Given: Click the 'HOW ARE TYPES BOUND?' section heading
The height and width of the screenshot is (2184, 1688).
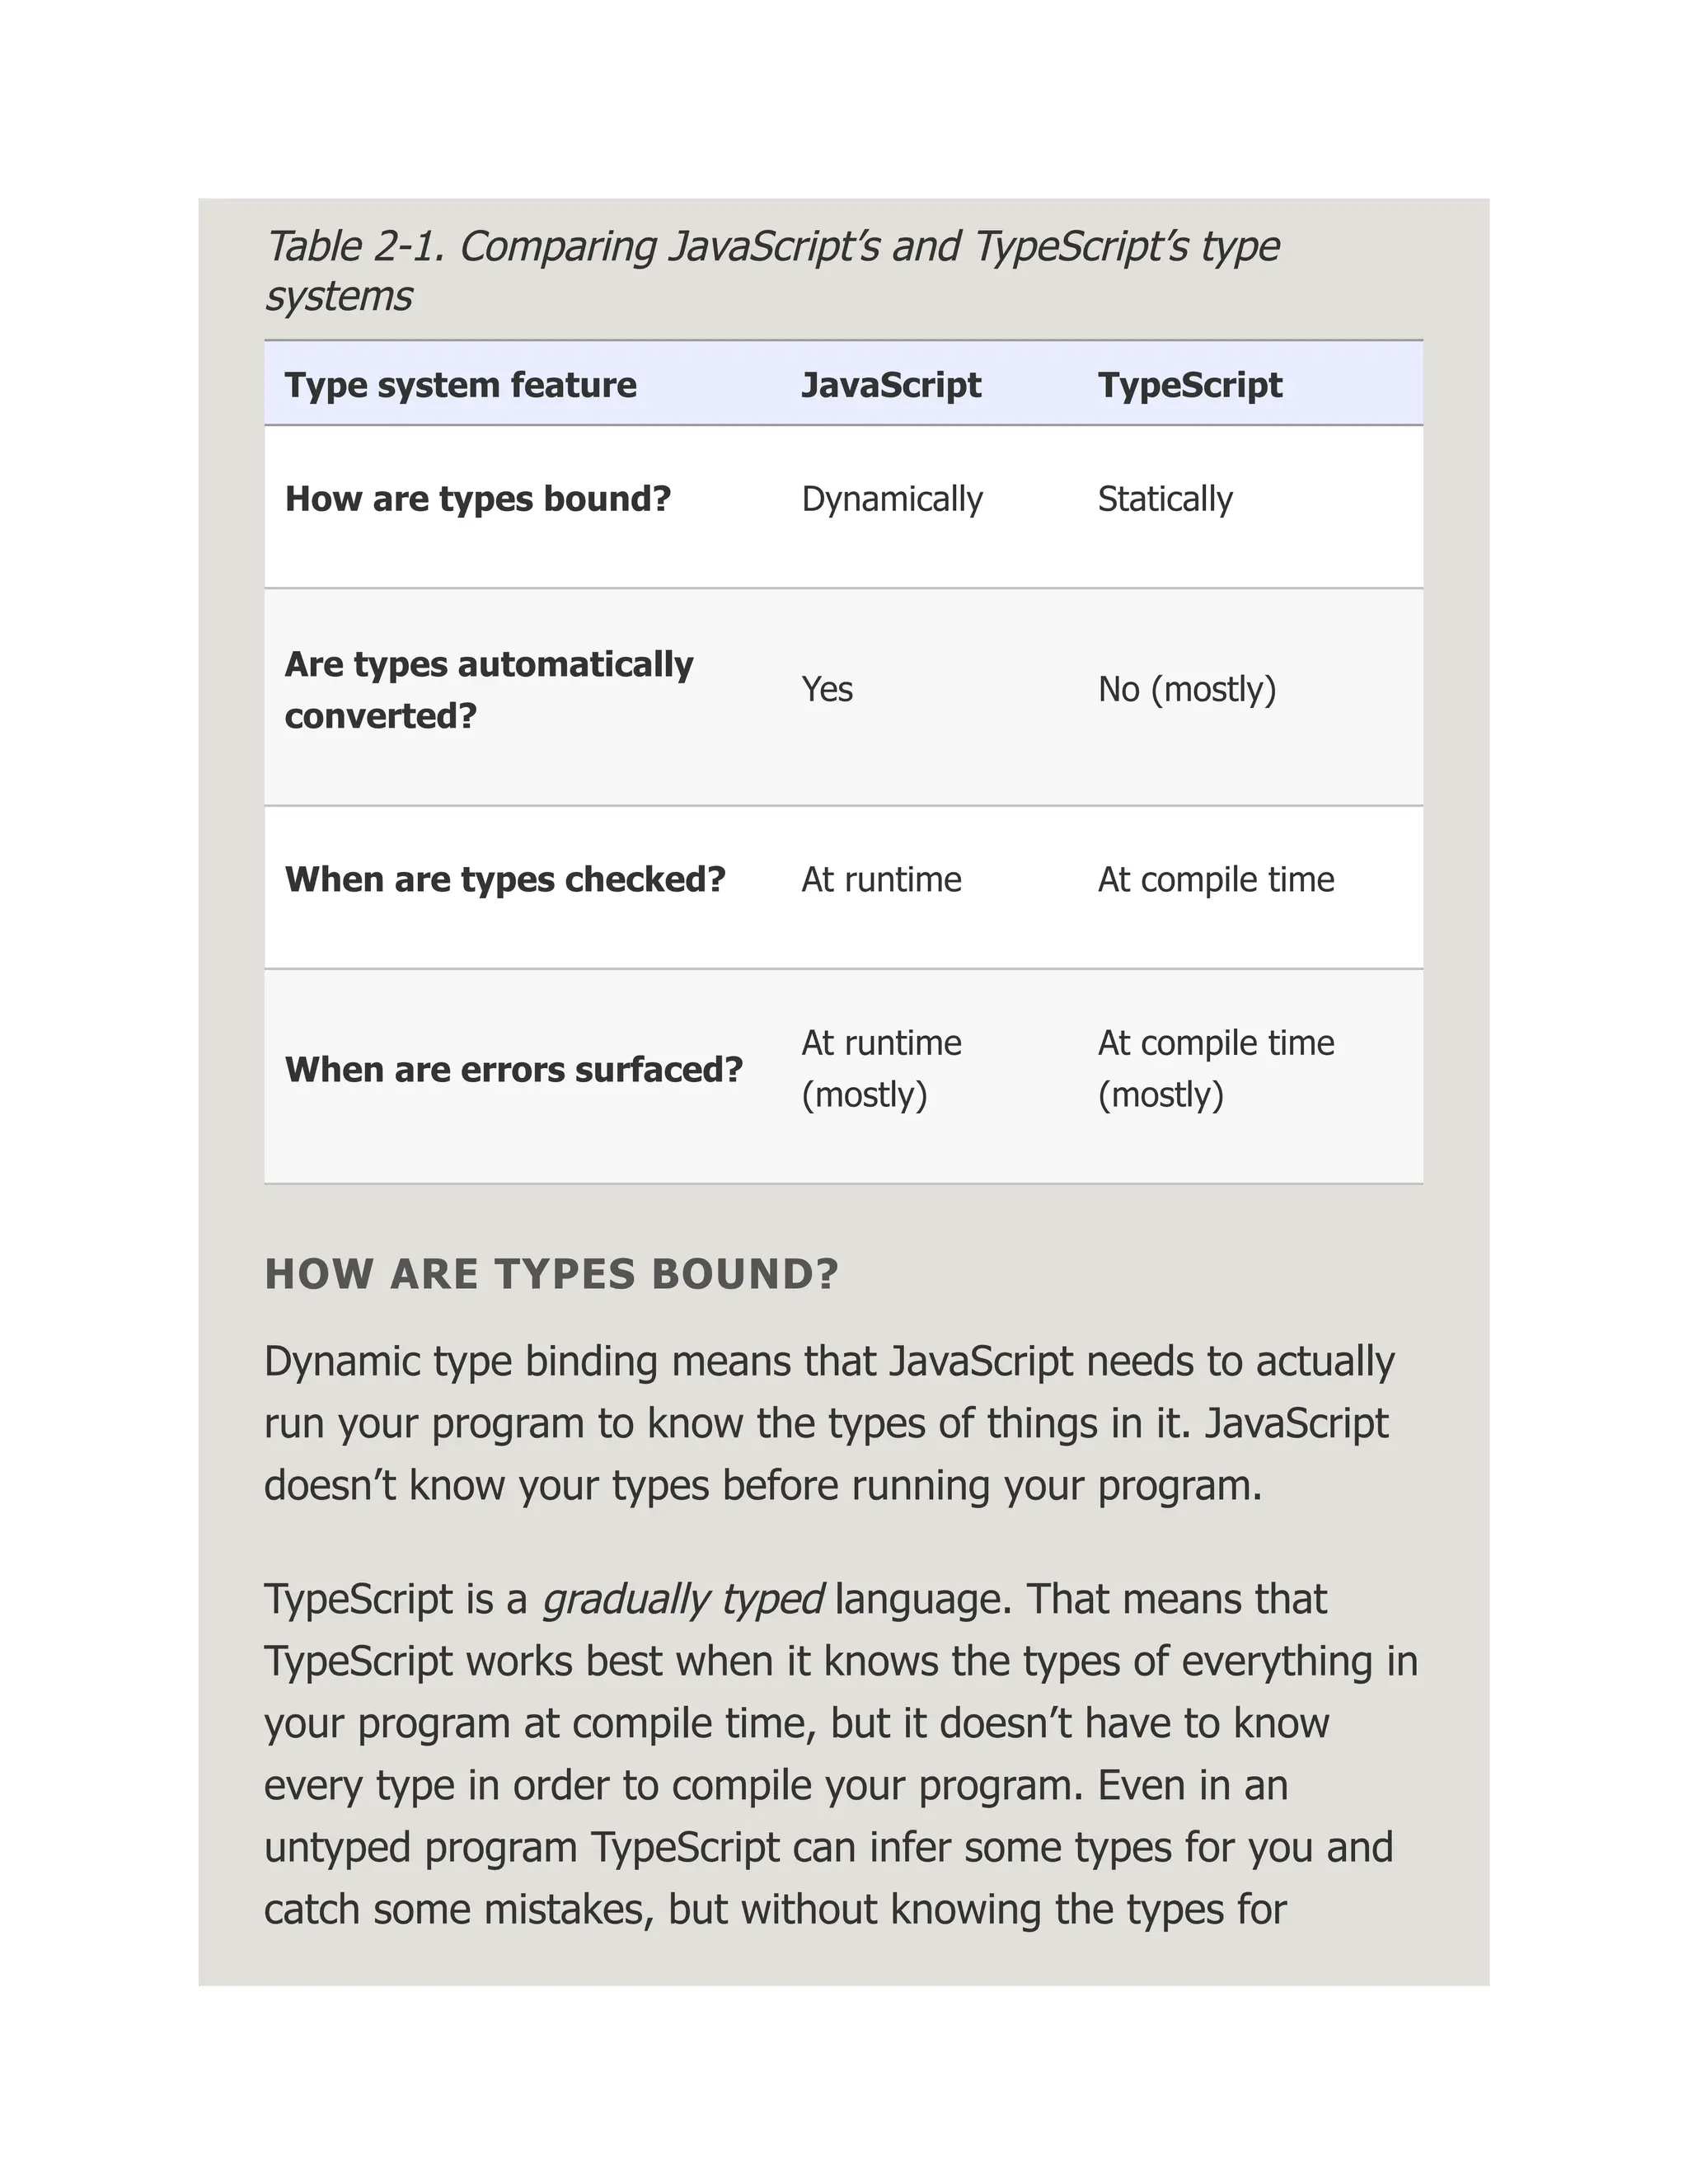Looking at the screenshot, I should 551,1274.
